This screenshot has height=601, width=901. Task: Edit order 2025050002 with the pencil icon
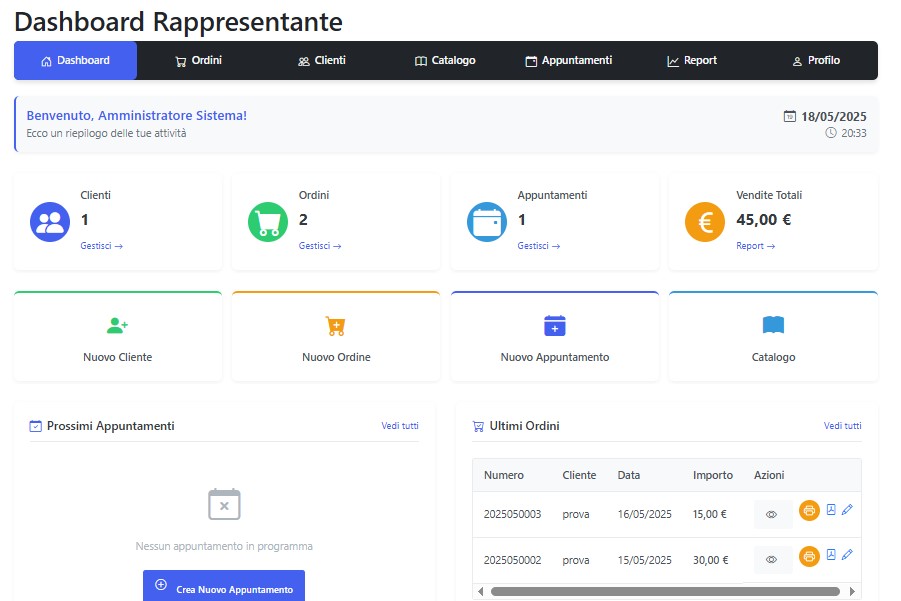pos(847,555)
